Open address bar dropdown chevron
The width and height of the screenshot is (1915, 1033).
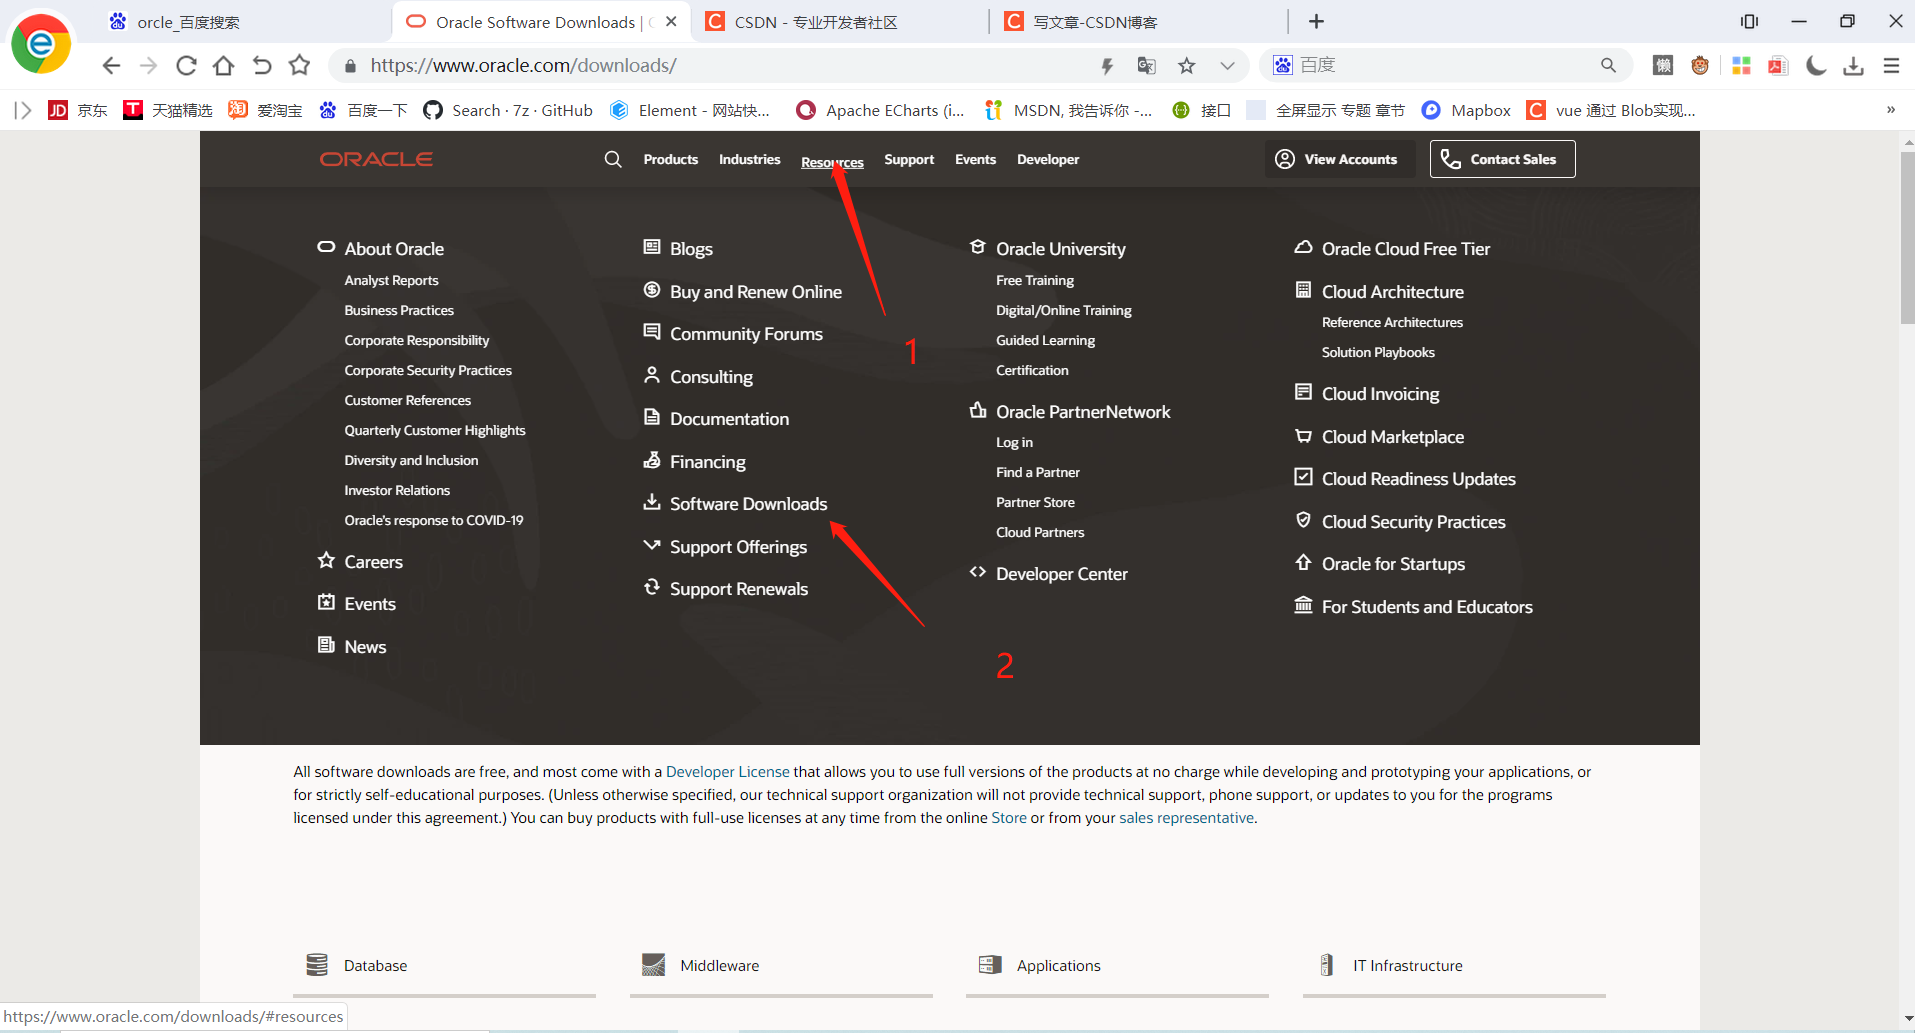click(1227, 66)
